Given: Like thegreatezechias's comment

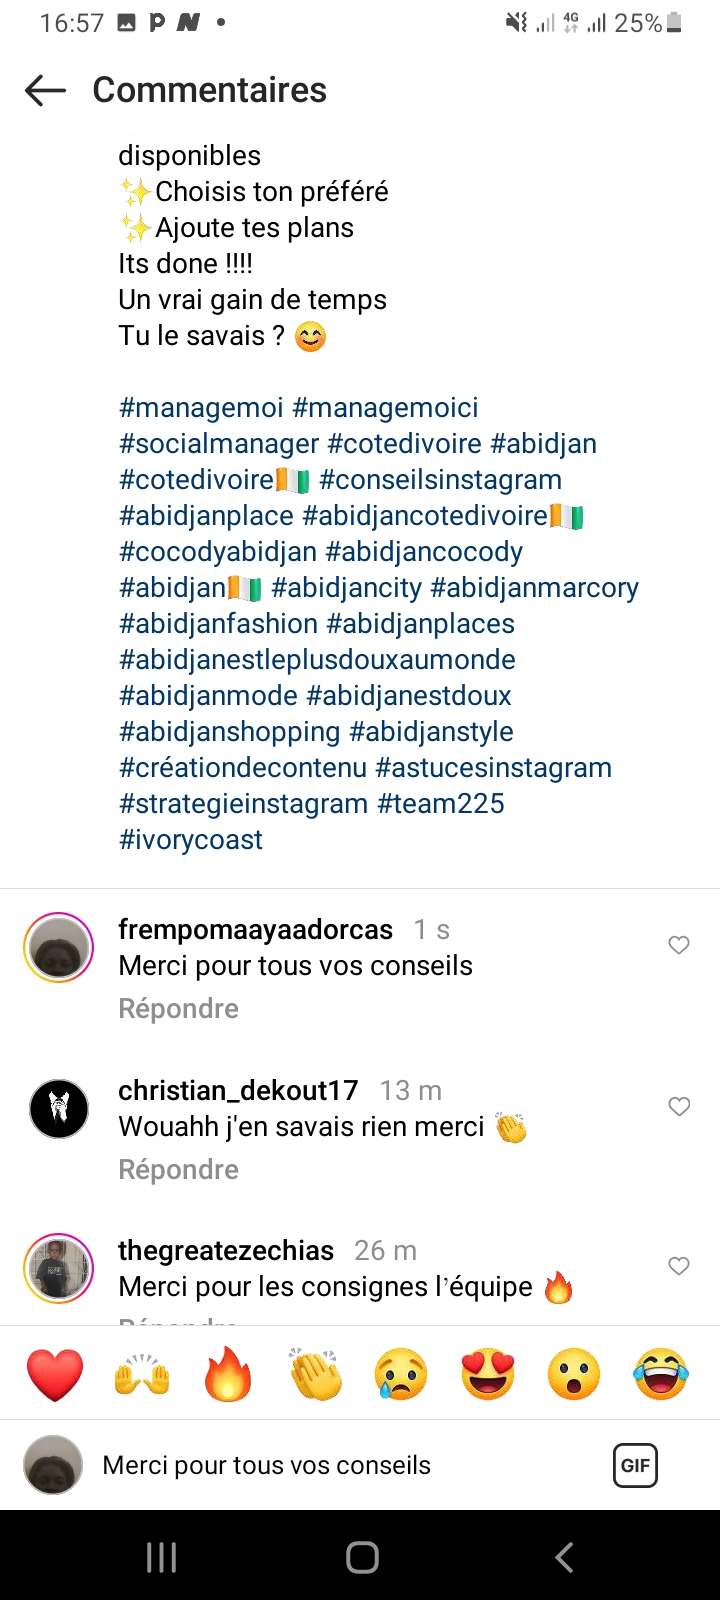Looking at the screenshot, I should pyautogui.click(x=679, y=1266).
